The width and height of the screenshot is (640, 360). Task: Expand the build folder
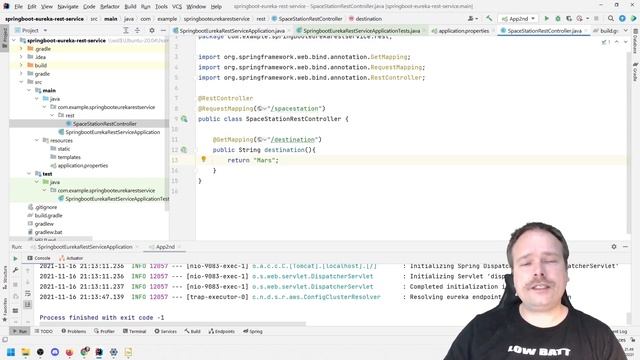pos(21,65)
